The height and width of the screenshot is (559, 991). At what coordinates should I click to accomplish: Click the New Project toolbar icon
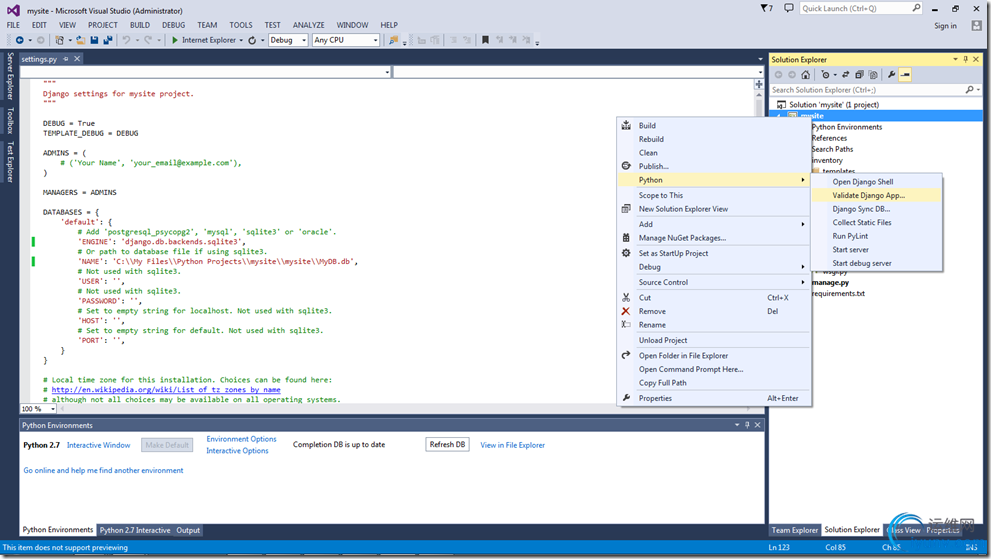tap(59, 40)
